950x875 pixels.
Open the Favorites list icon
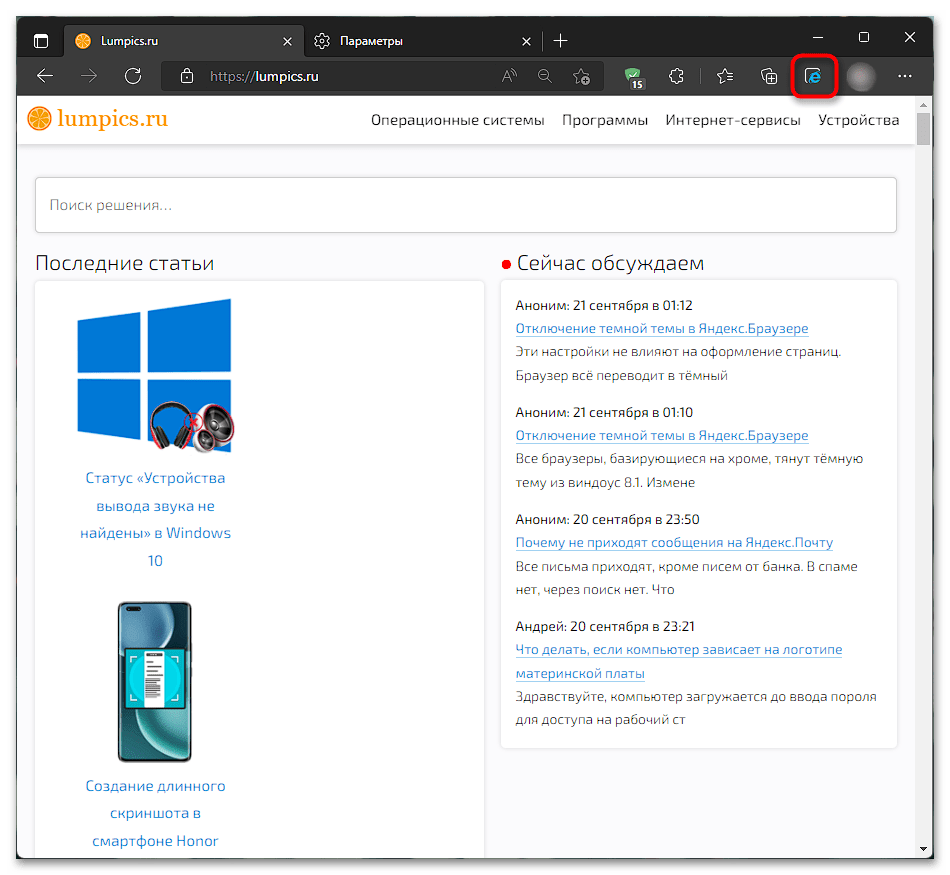pyautogui.click(x=725, y=76)
